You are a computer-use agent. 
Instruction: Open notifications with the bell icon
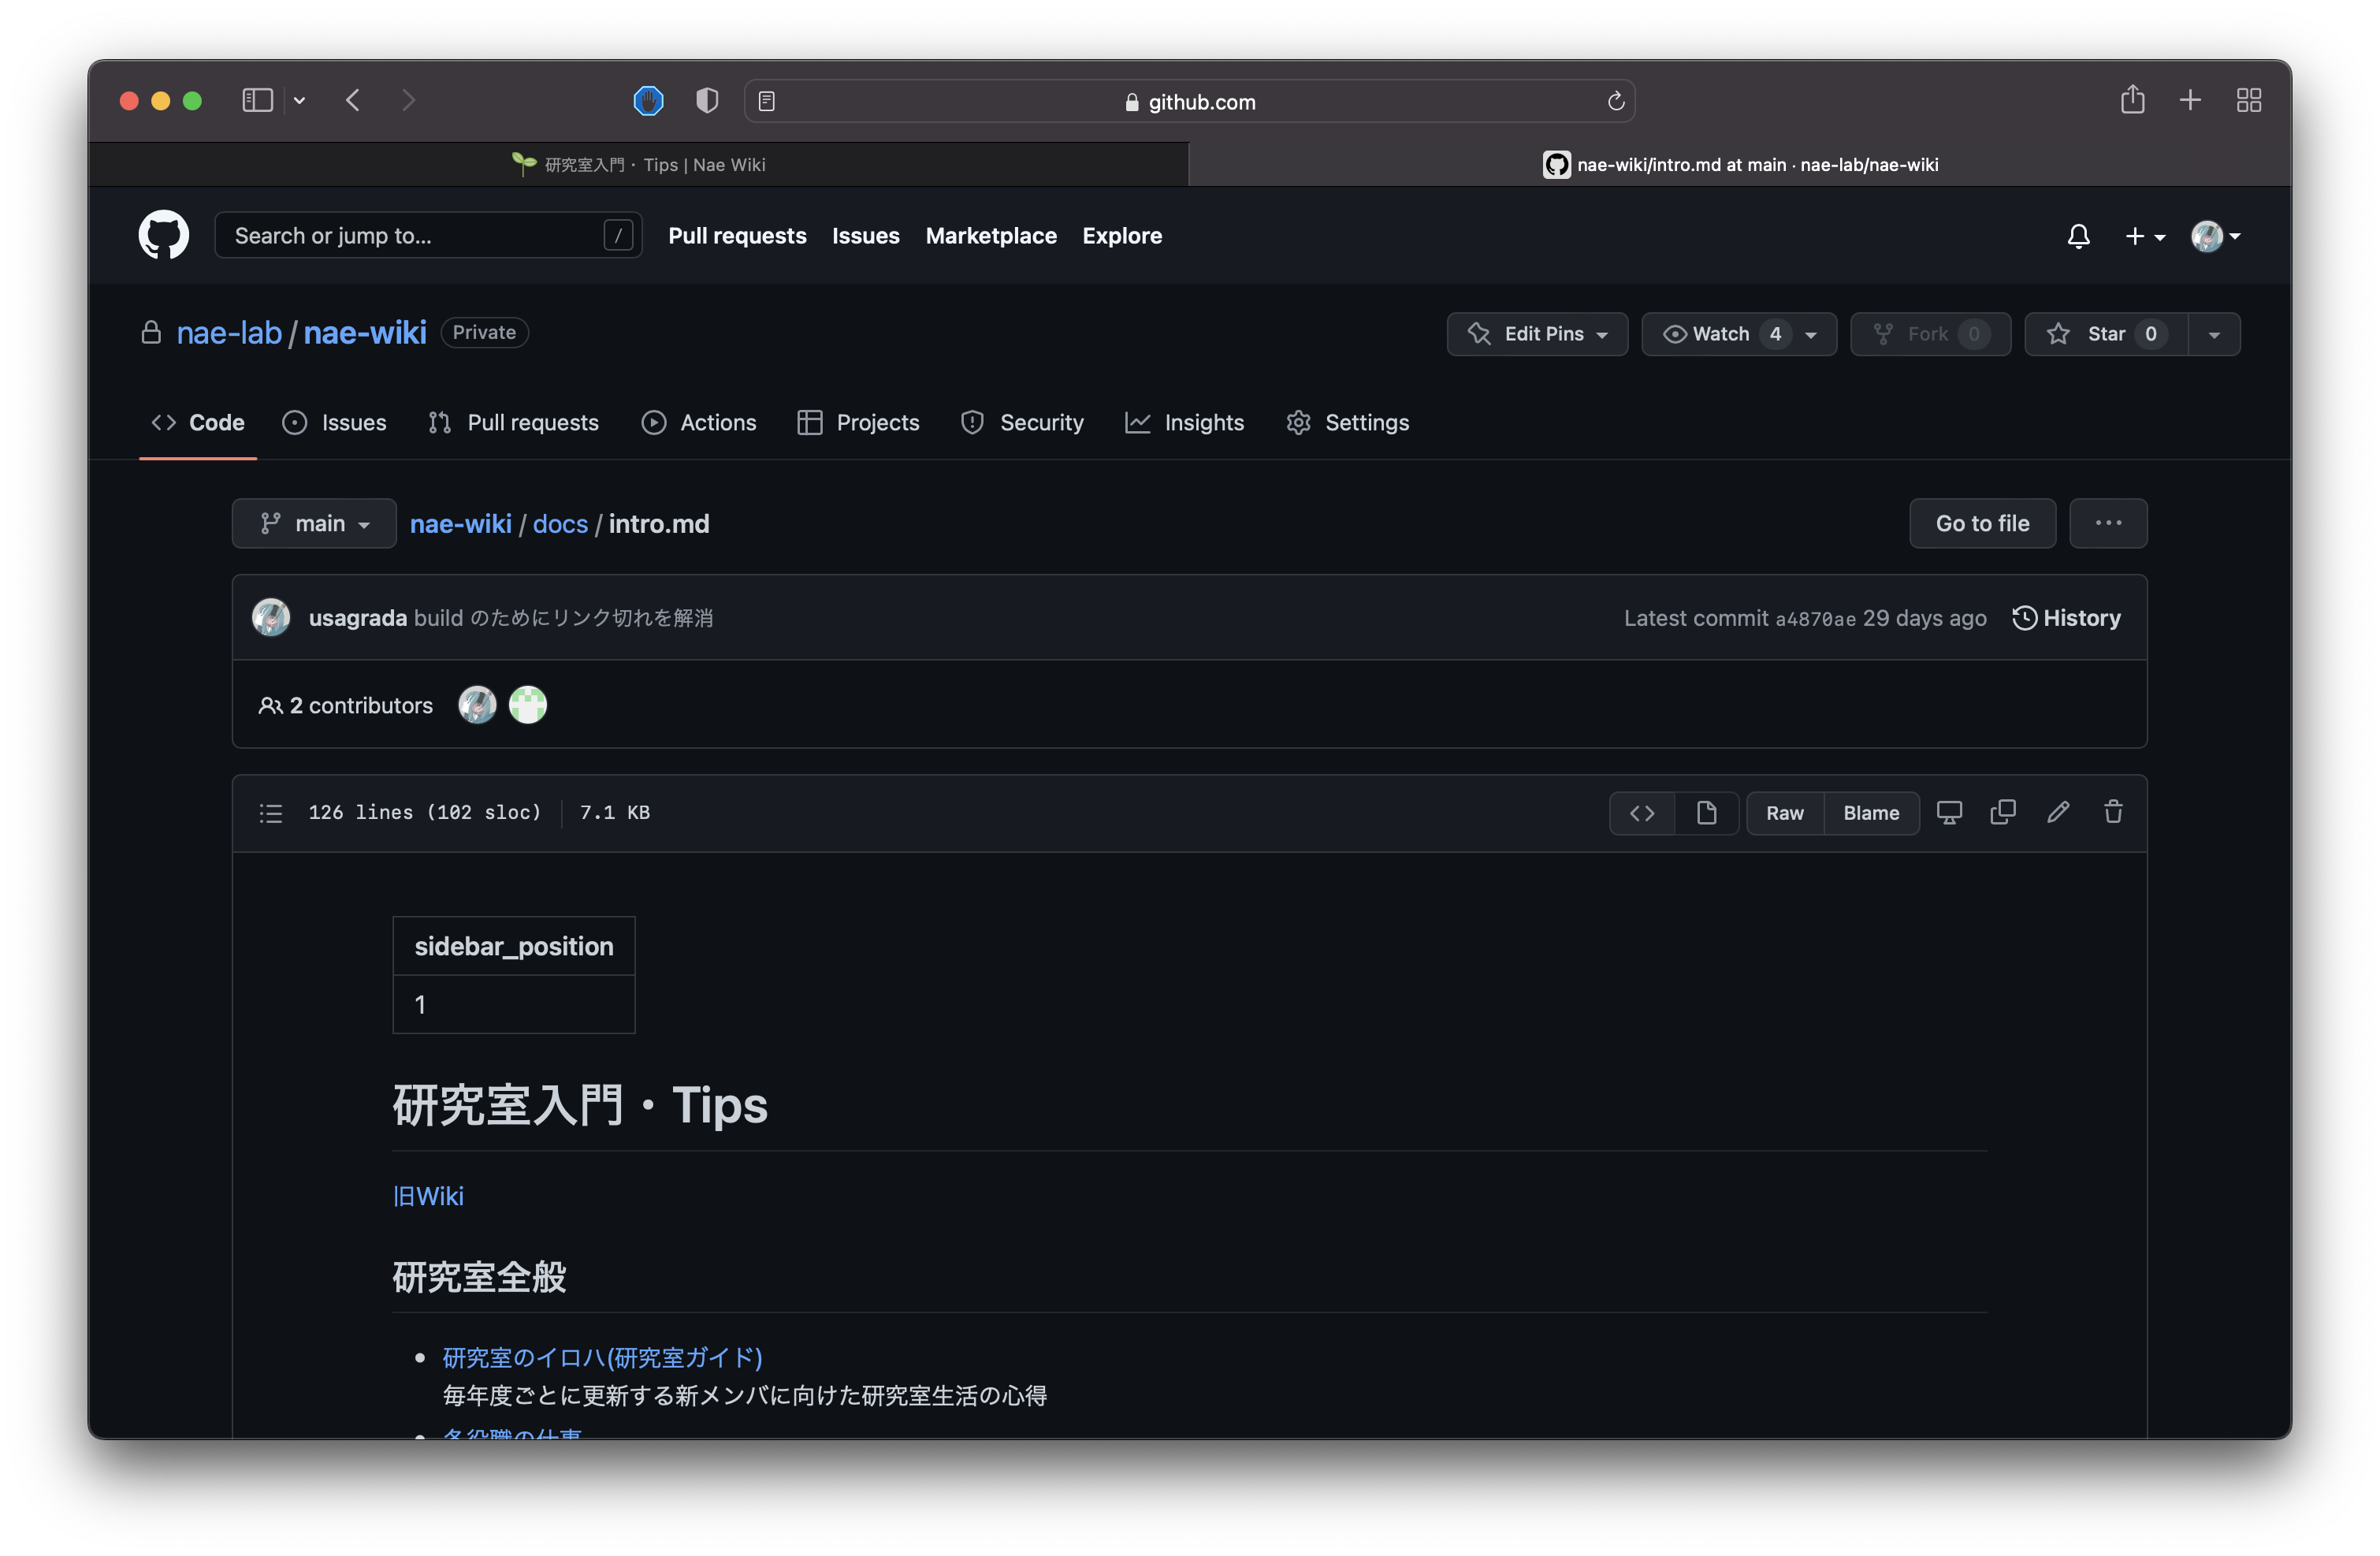pos(2078,236)
